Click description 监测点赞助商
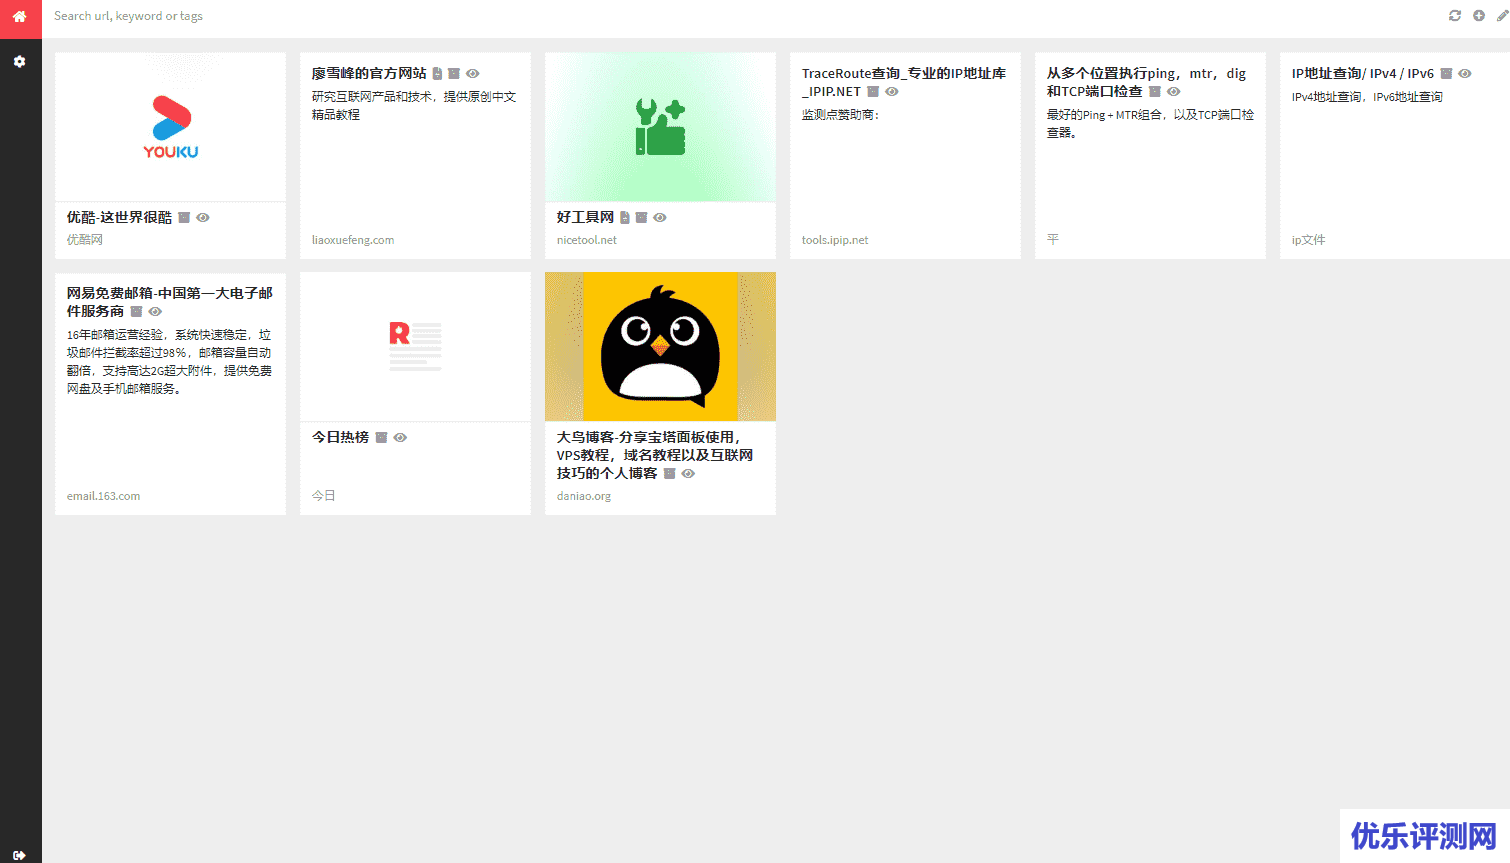Viewport: 1510px width, 863px height. (840, 115)
